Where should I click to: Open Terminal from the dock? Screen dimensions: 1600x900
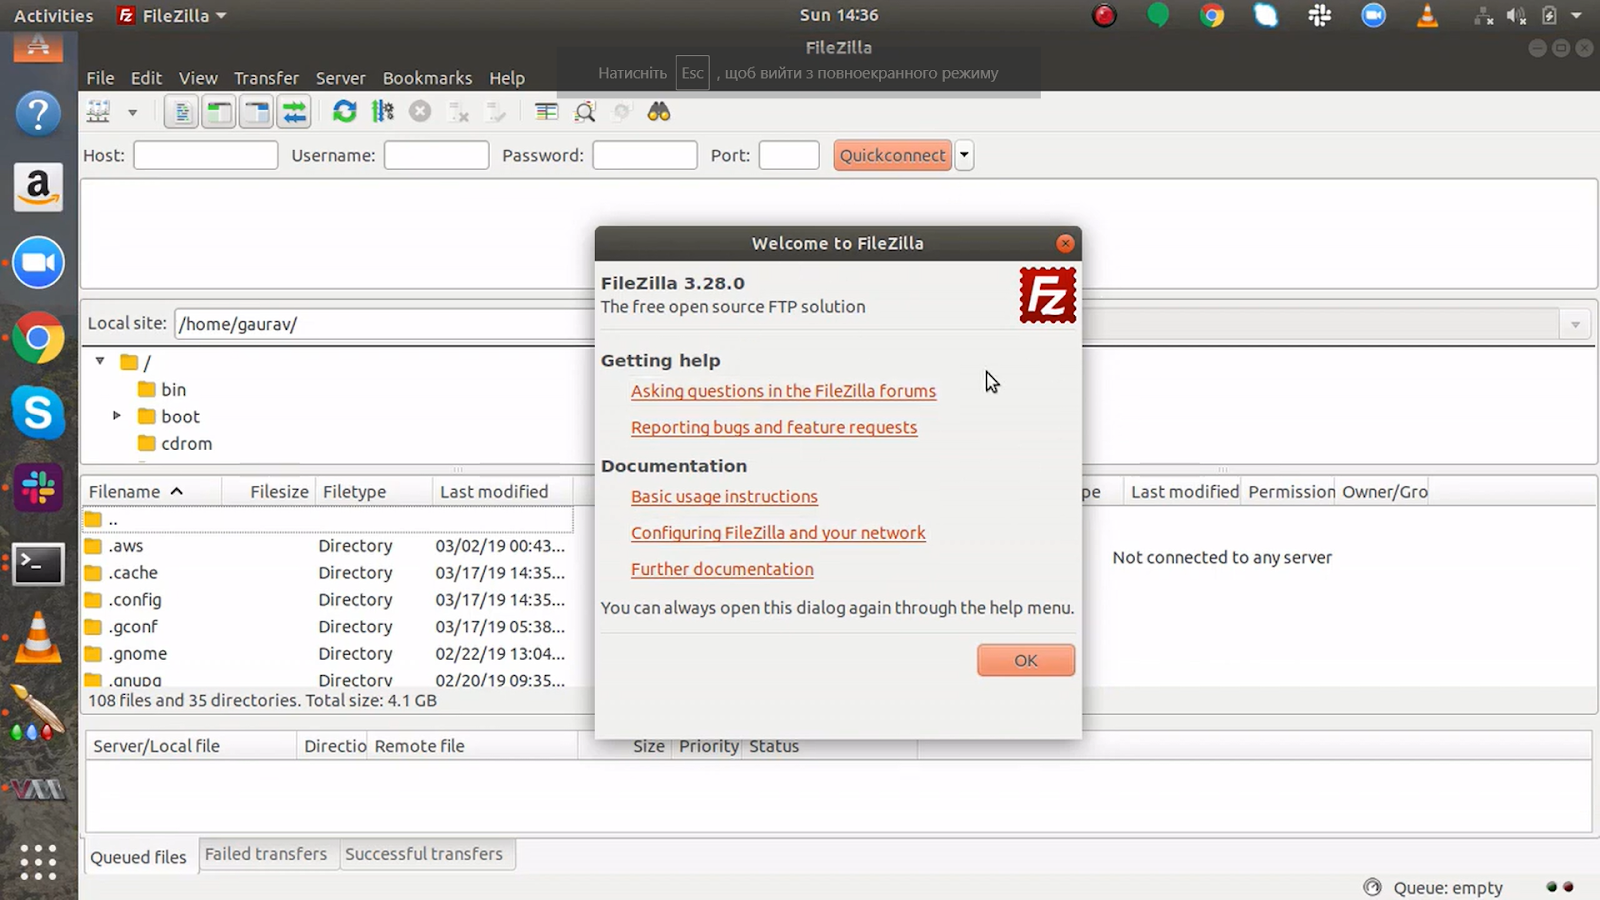(38, 565)
